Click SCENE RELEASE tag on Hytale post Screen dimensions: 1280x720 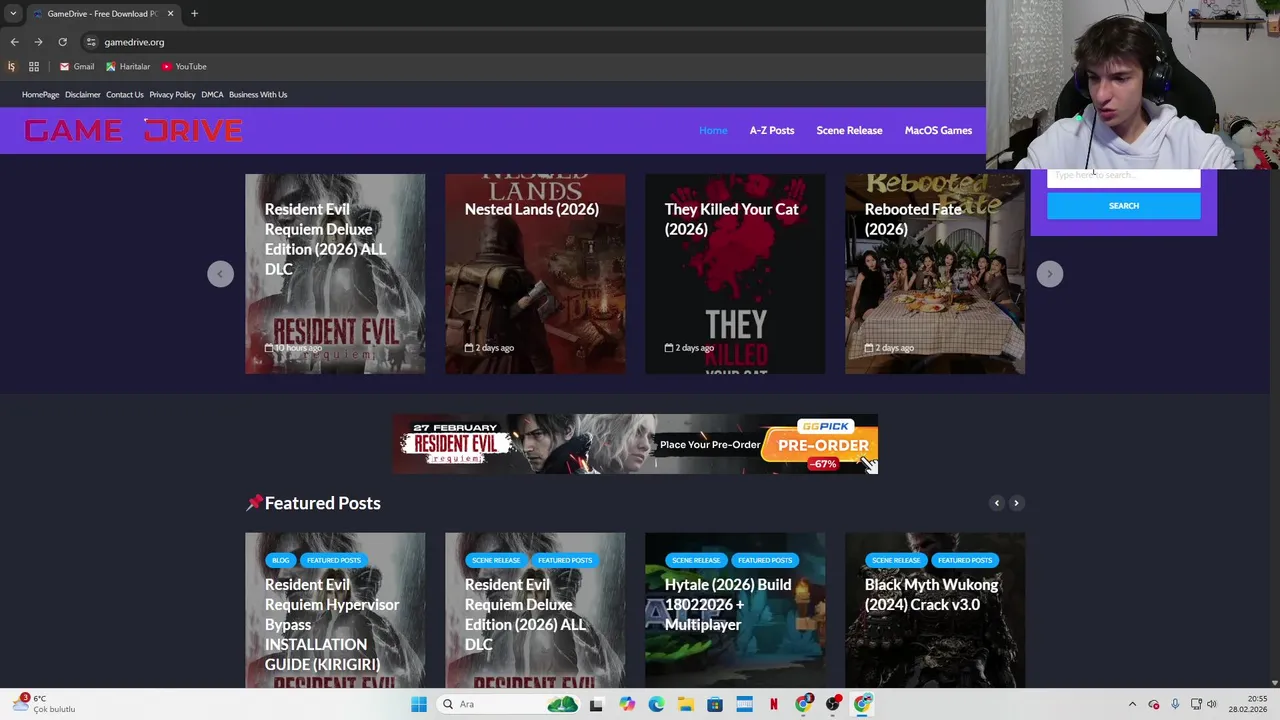pos(695,560)
